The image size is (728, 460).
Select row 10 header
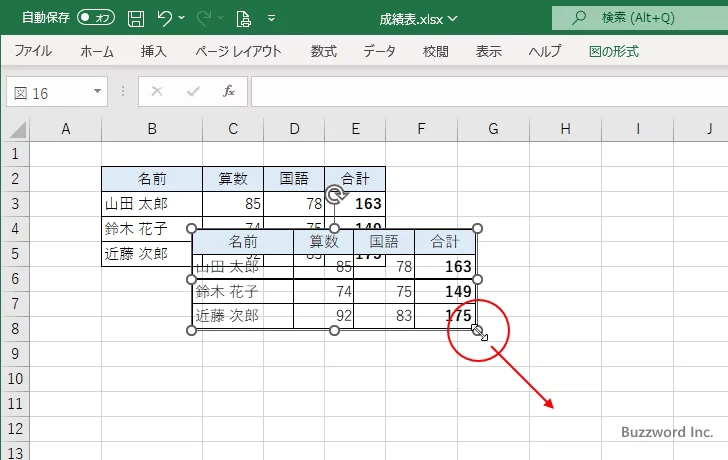(15, 379)
